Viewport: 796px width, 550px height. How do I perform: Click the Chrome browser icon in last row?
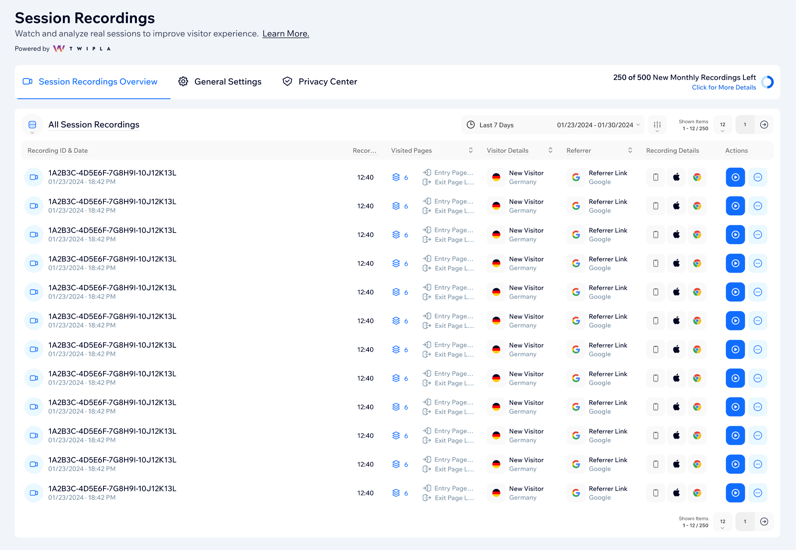(x=697, y=493)
